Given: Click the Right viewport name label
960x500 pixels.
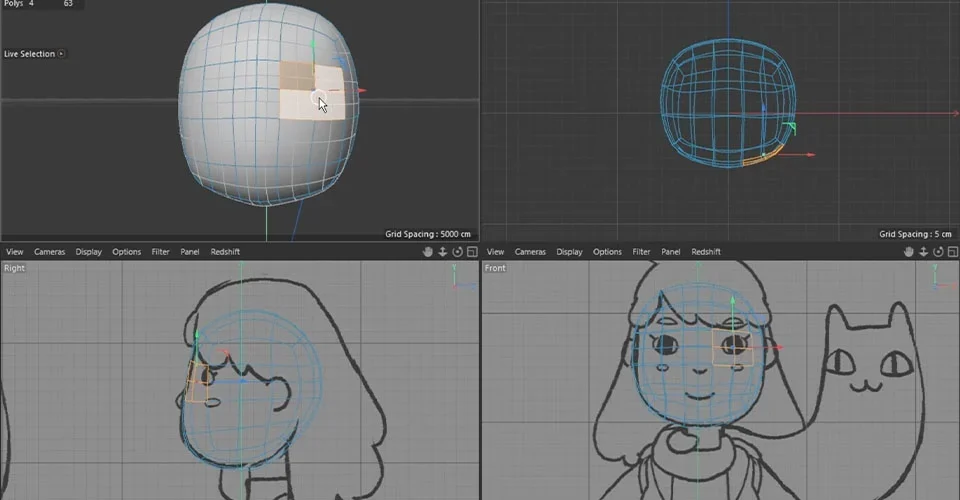Looking at the screenshot, I should click(x=15, y=268).
